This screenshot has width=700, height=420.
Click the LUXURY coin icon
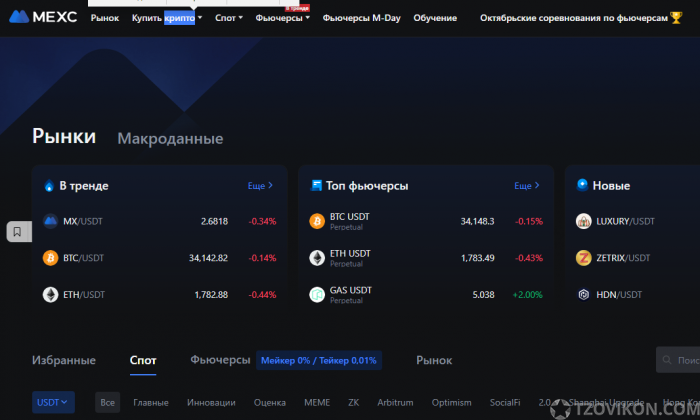point(583,221)
